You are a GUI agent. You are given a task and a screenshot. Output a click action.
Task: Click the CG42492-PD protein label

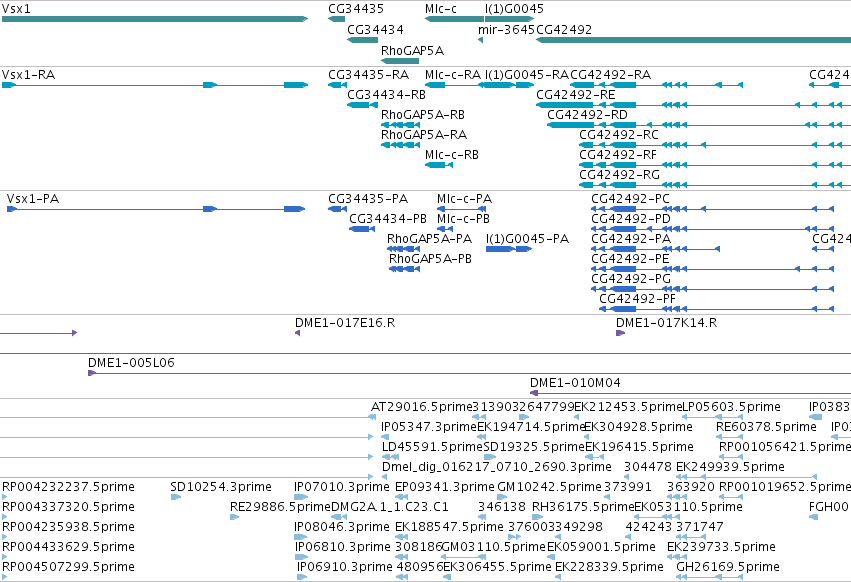click(x=631, y=219)
